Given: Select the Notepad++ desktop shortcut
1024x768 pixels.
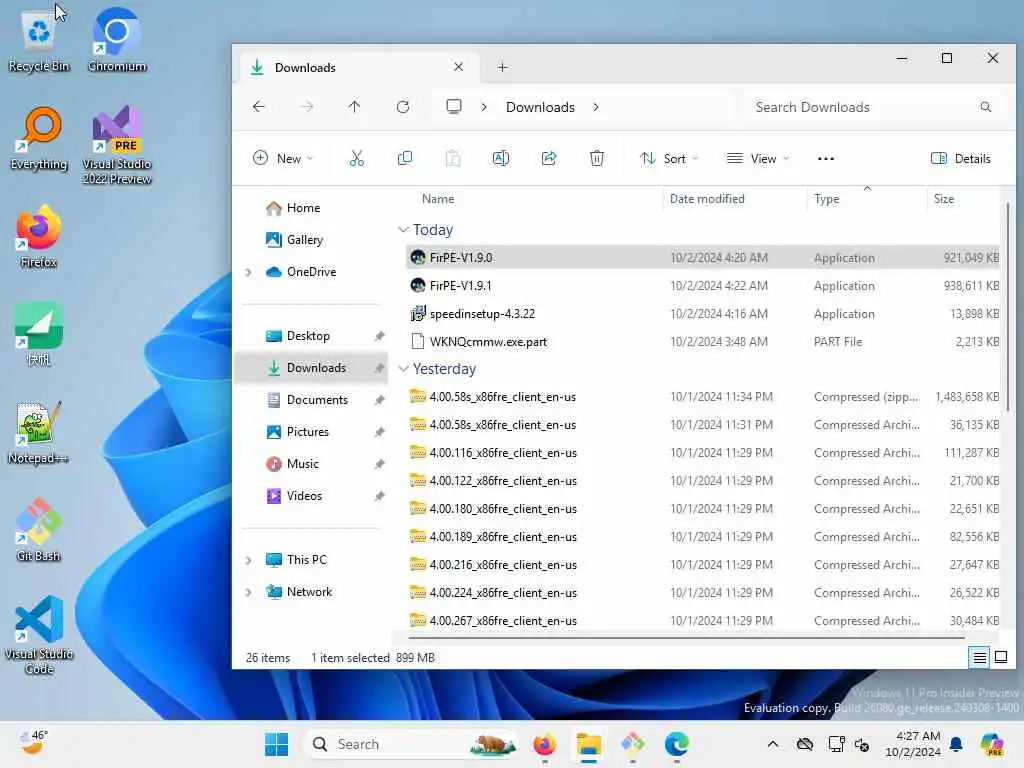Looking at the screenshot, I should [x=39, y=432].
